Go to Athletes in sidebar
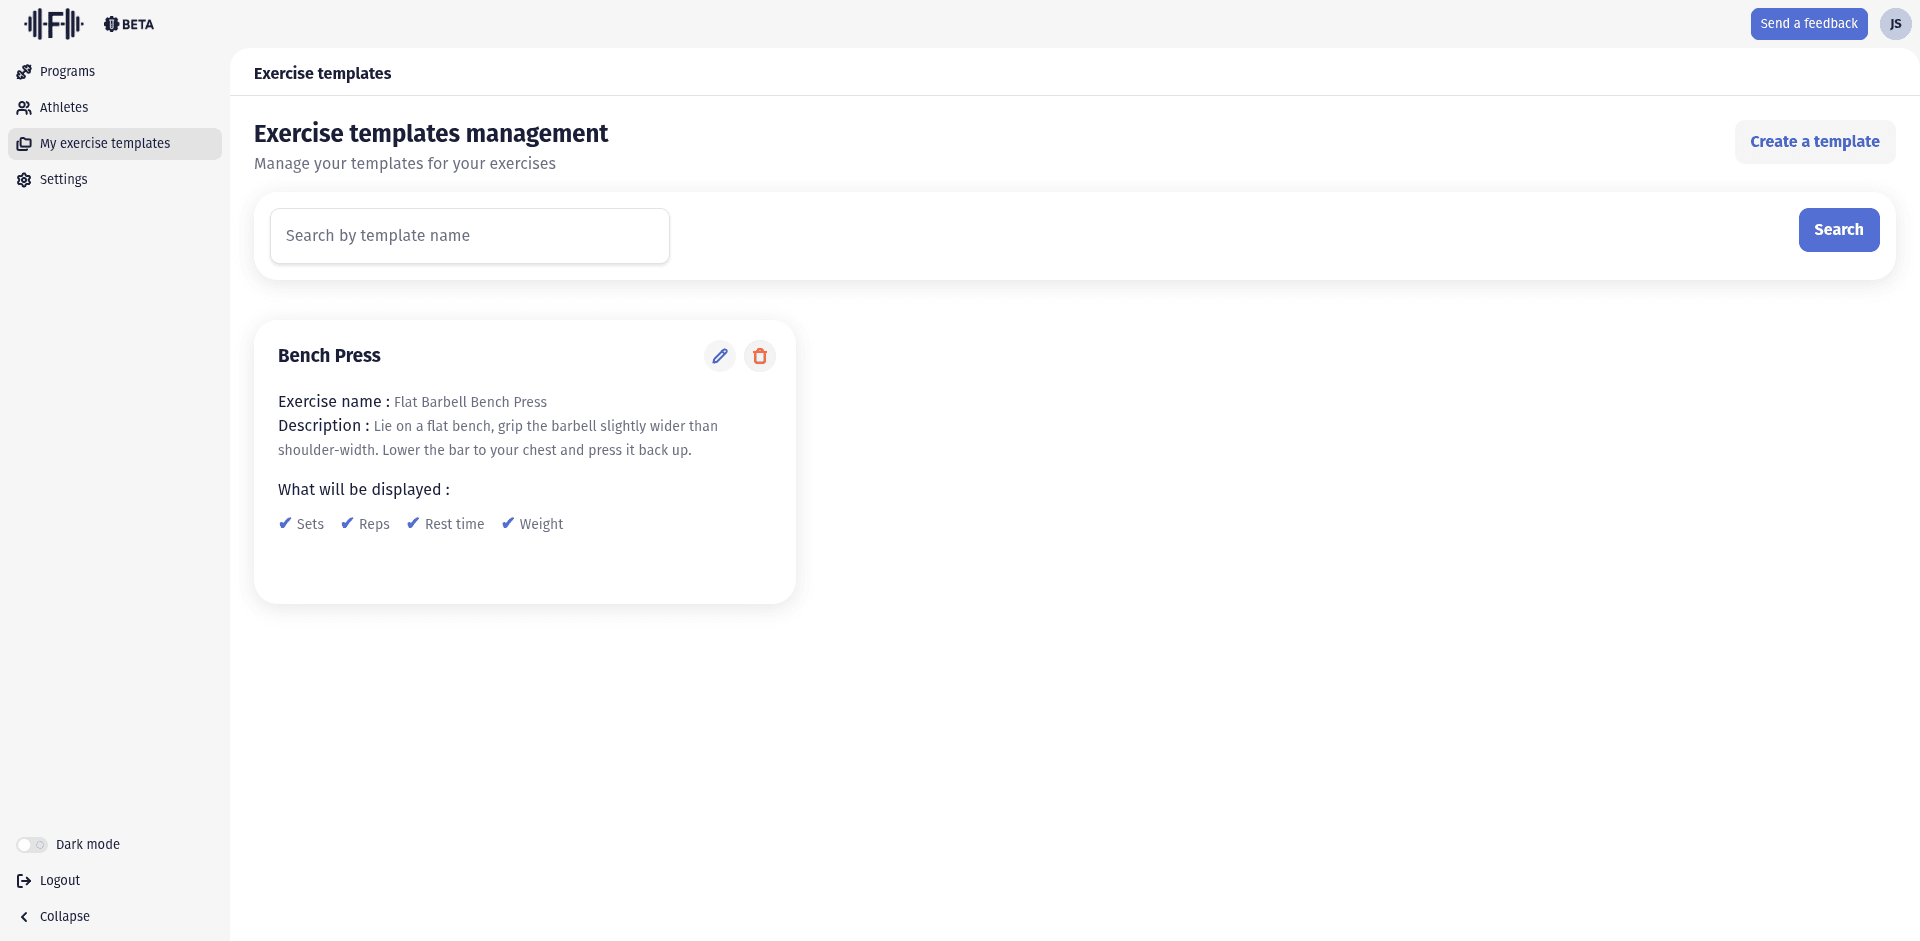This screenshot has height=941, width=1920. coord(64,108)
